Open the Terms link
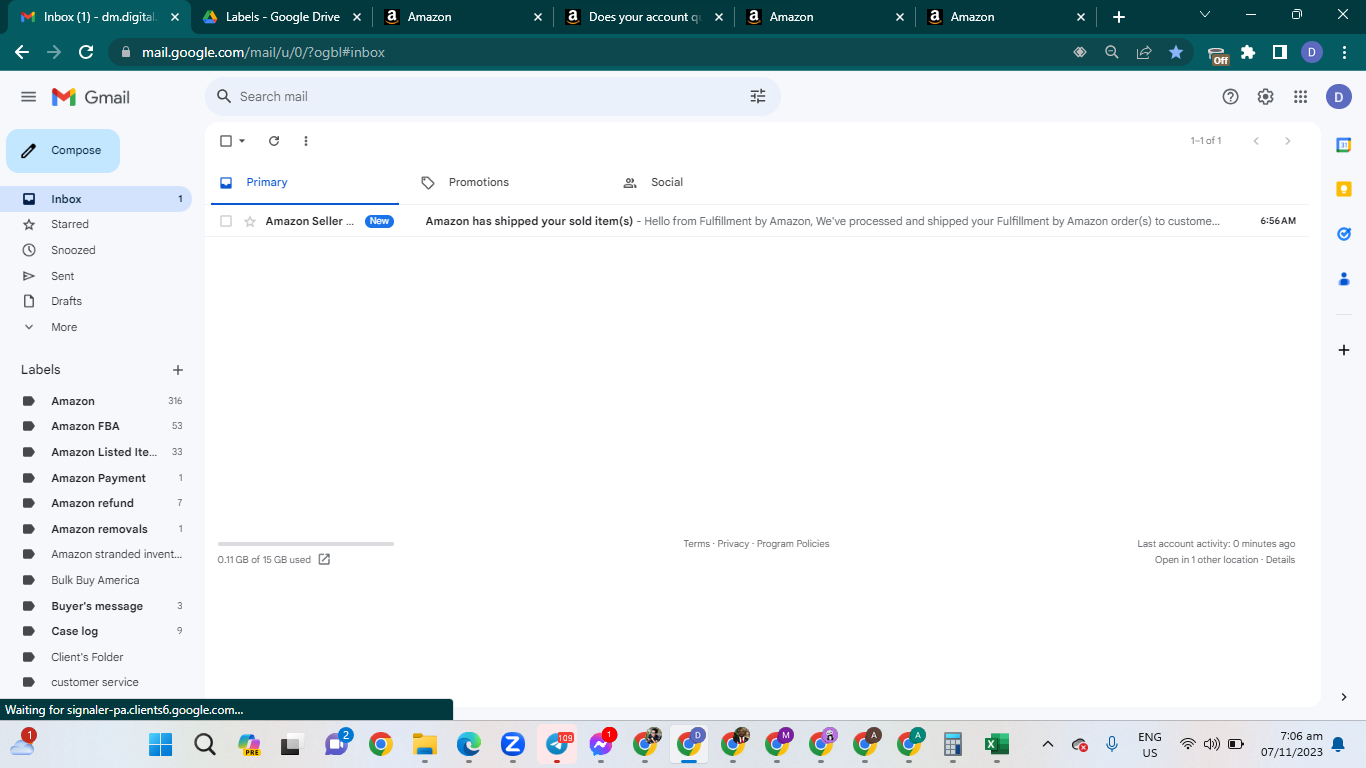Viewport: 1366px width, 768px height. [696, 544]
